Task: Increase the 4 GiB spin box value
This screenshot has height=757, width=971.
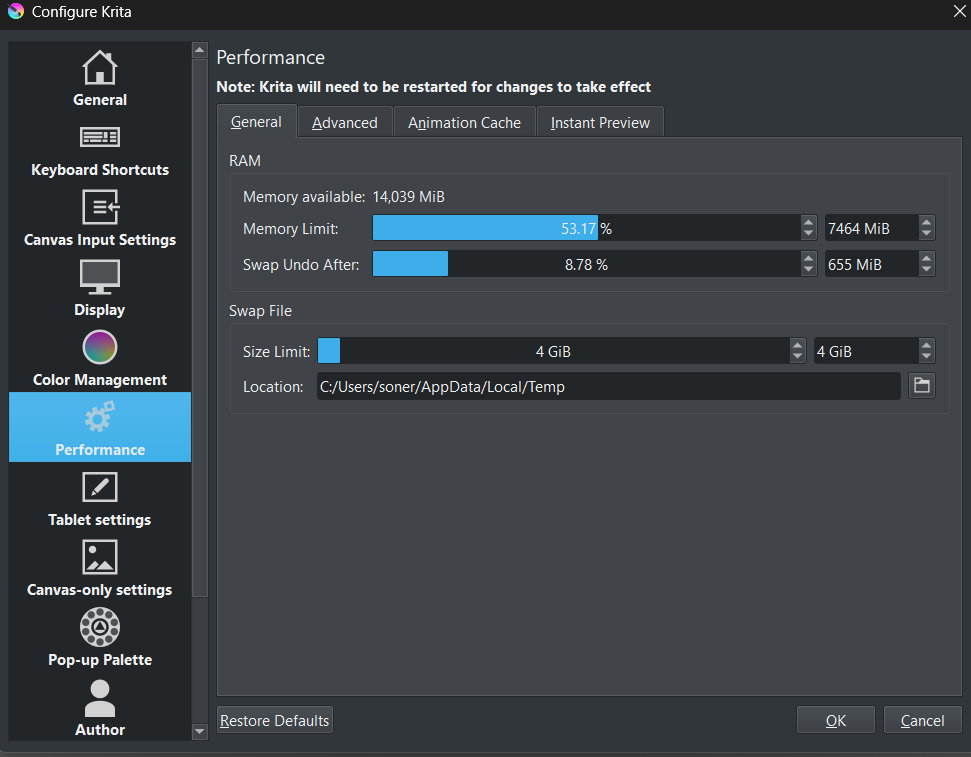Action: [x=926, y=344]
